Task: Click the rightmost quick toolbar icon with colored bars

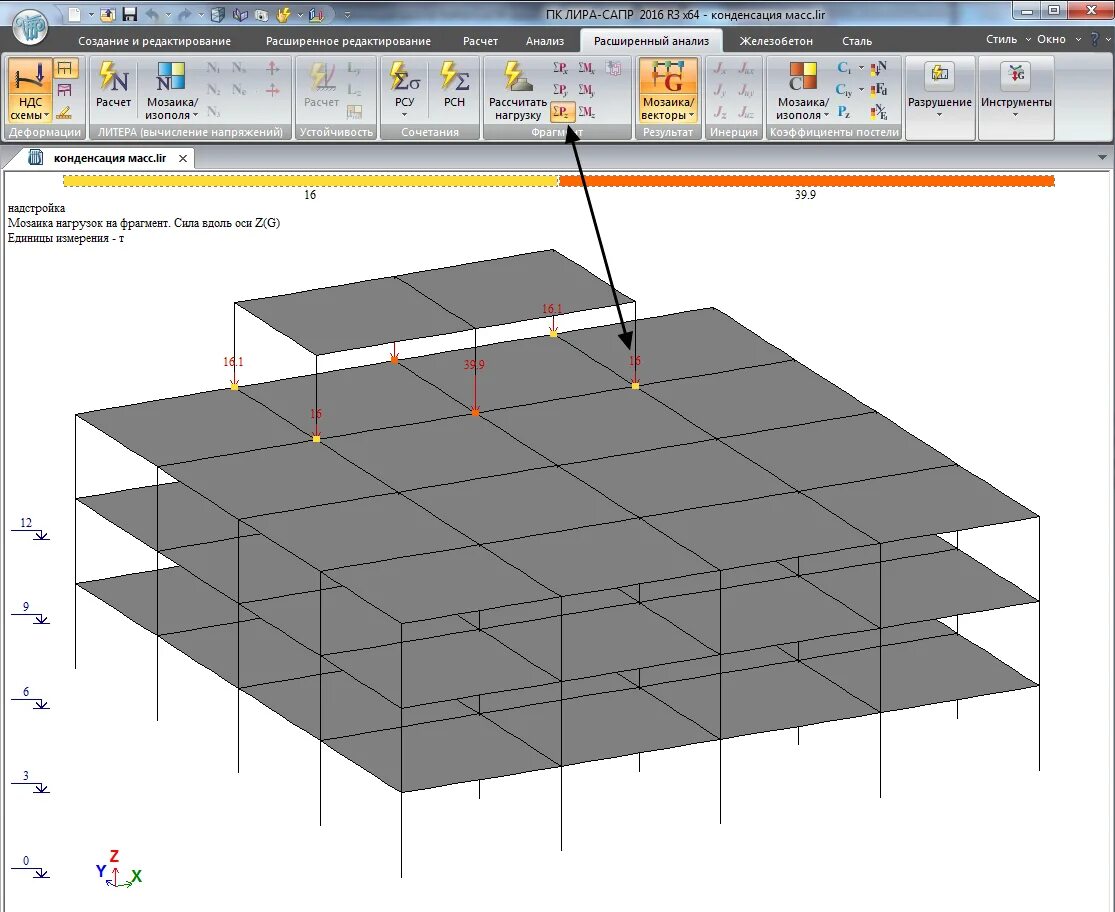Action: tap(317, 14)
